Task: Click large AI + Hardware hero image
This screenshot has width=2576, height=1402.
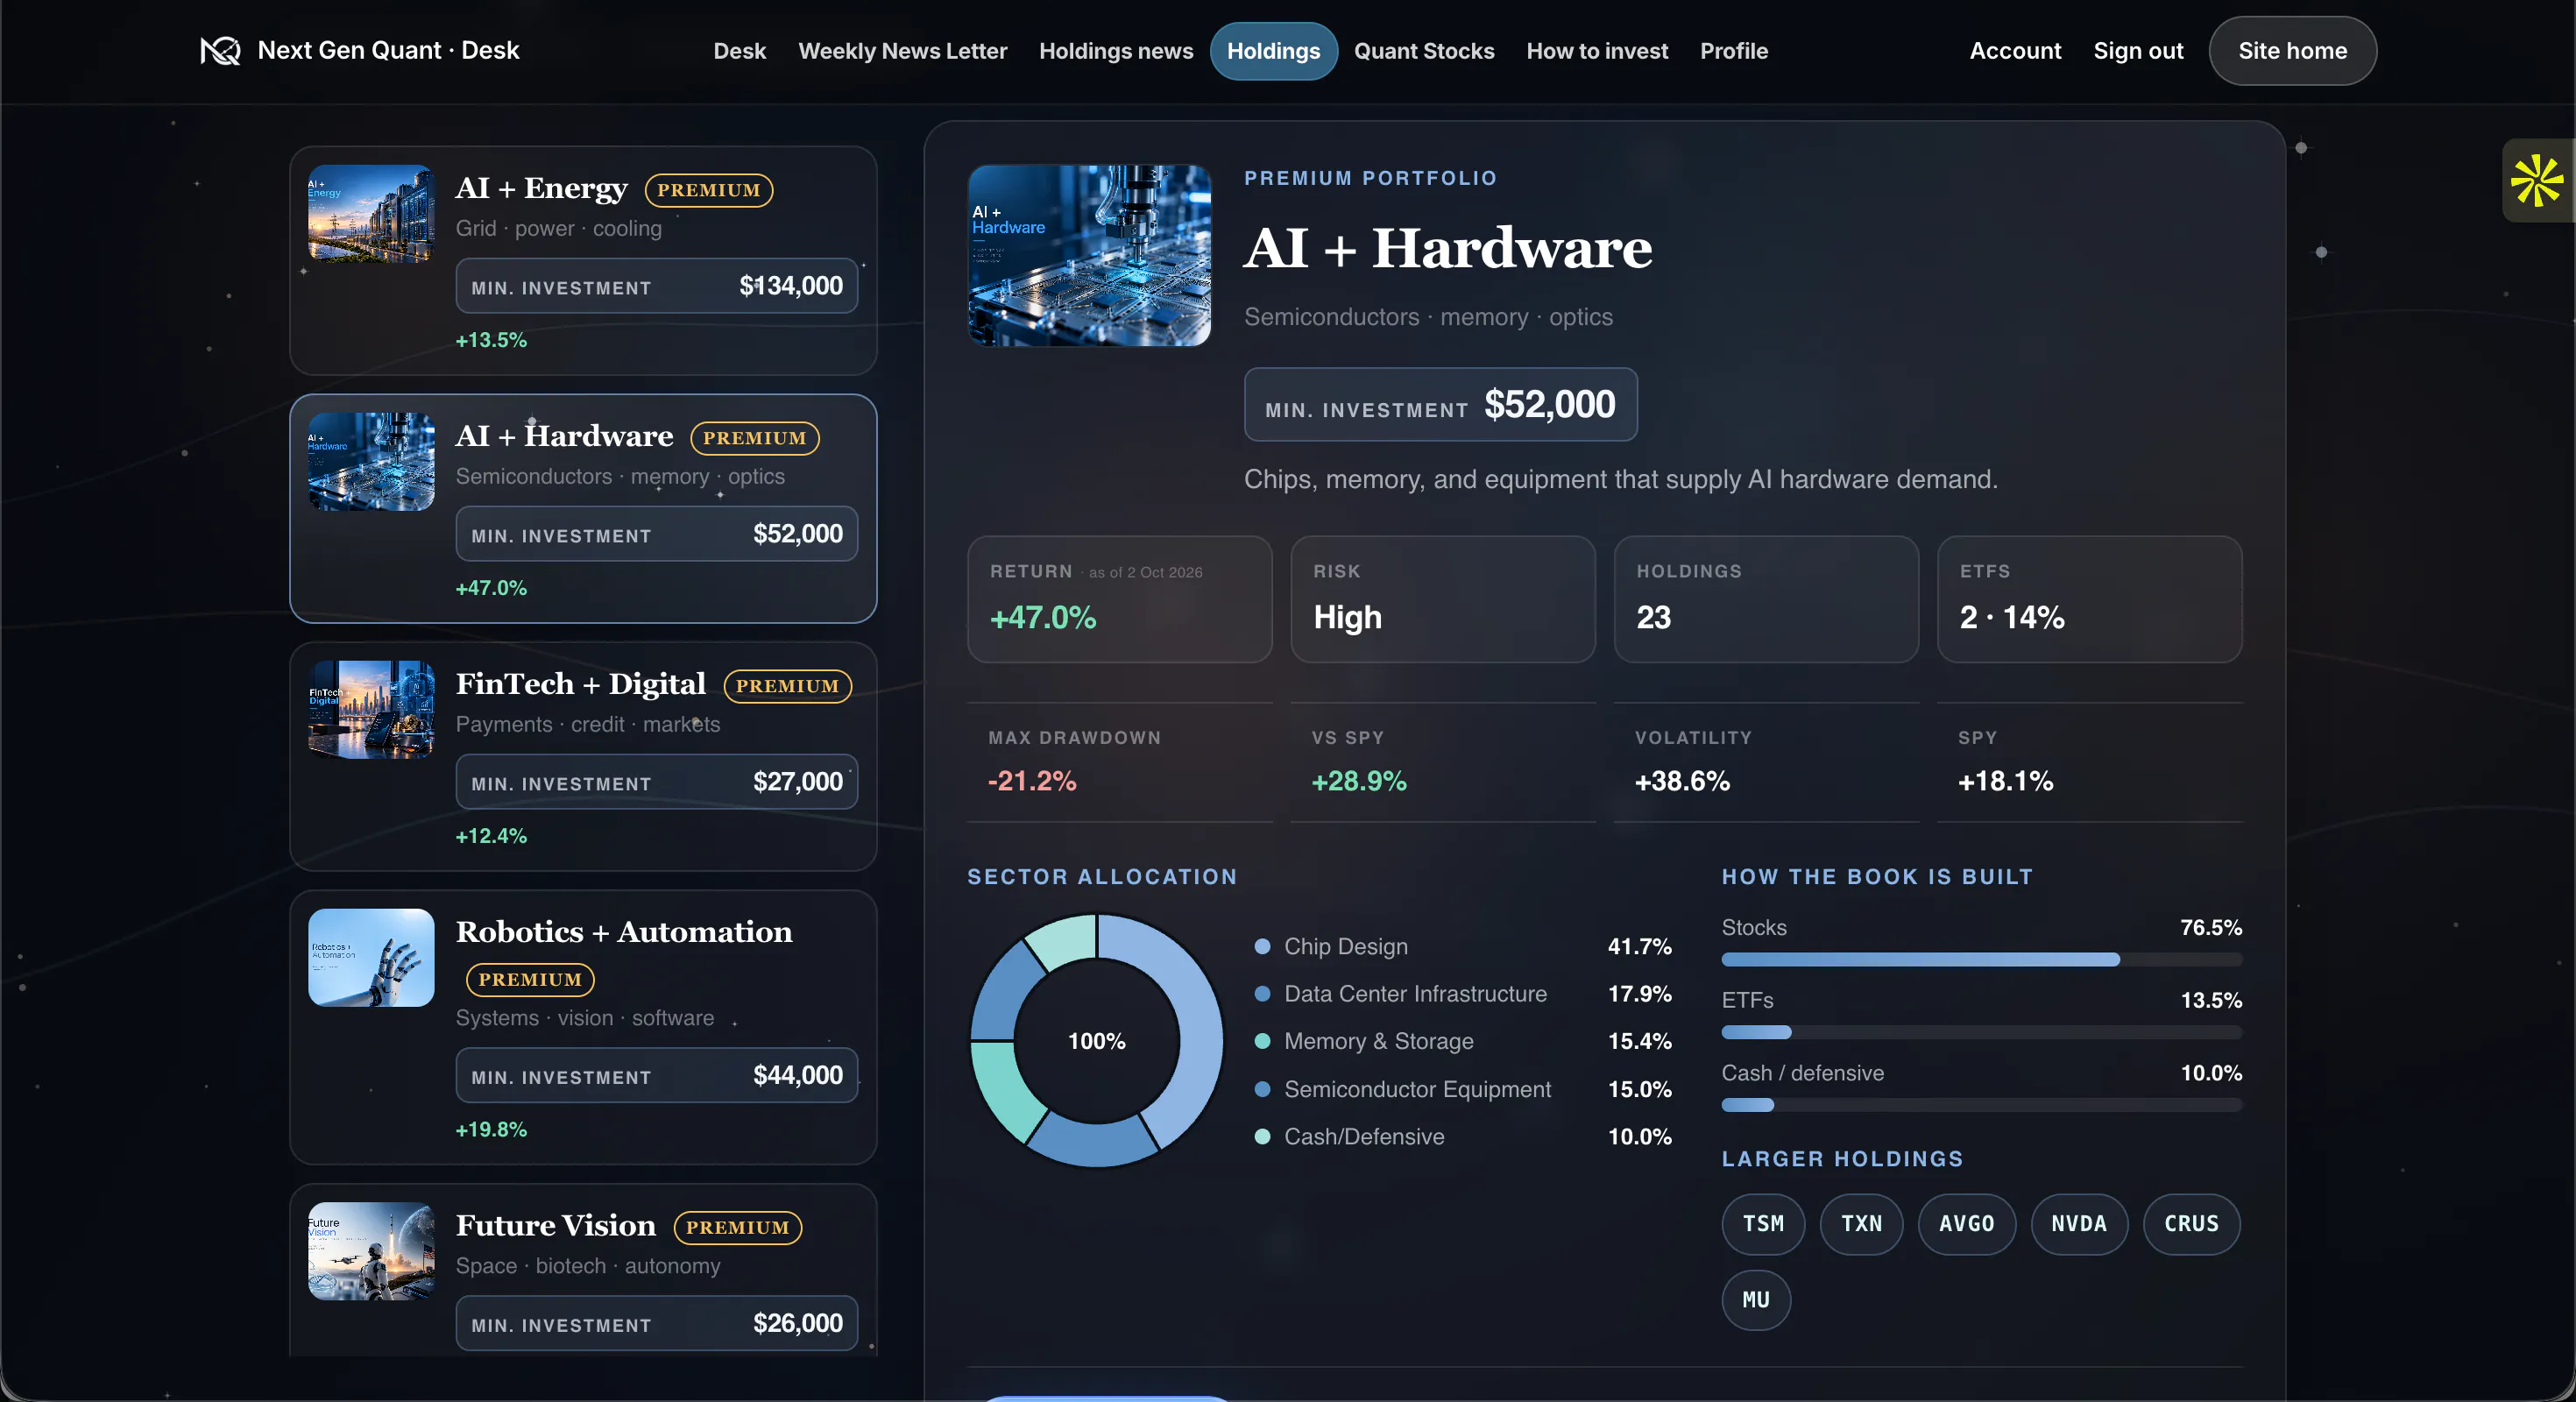Action: coord(1089,255)
